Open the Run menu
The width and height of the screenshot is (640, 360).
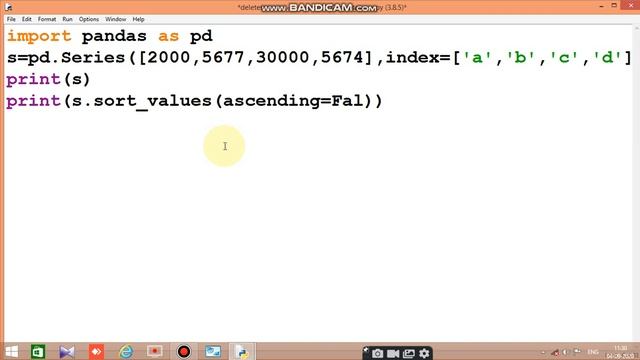point(67,19)
